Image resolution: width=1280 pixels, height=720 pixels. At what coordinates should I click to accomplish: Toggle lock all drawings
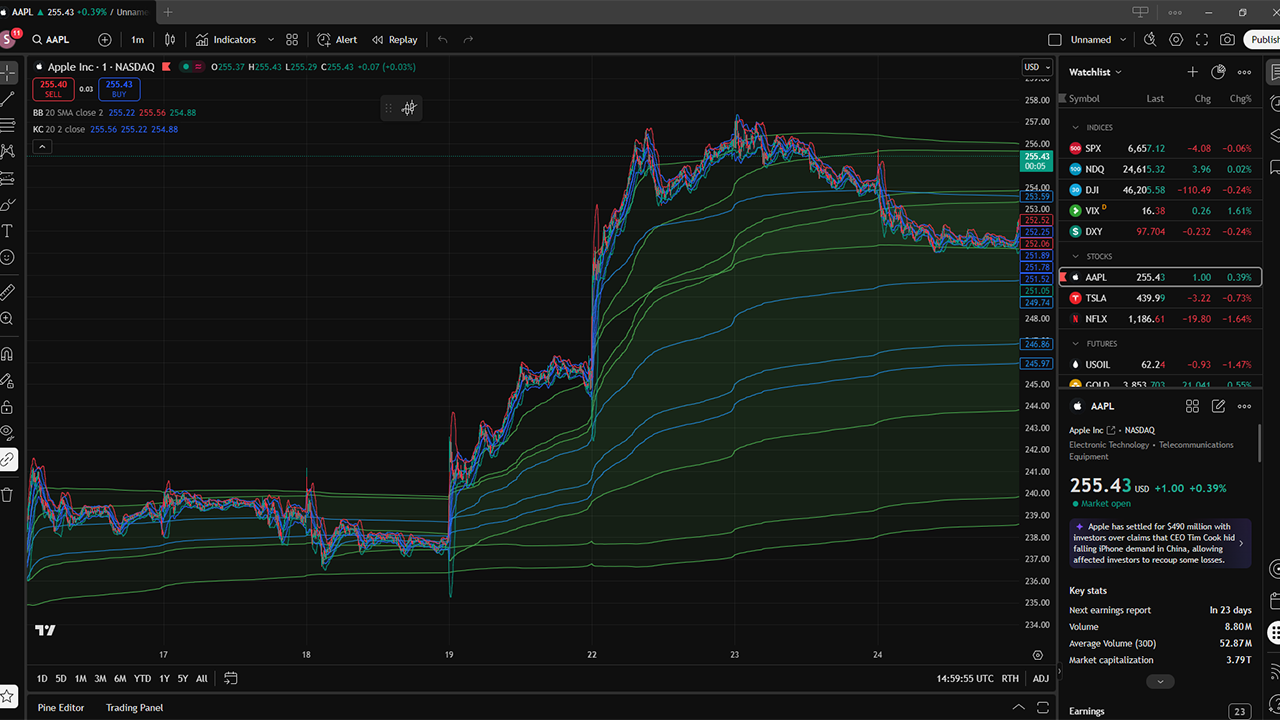click(x=7, y=407)
